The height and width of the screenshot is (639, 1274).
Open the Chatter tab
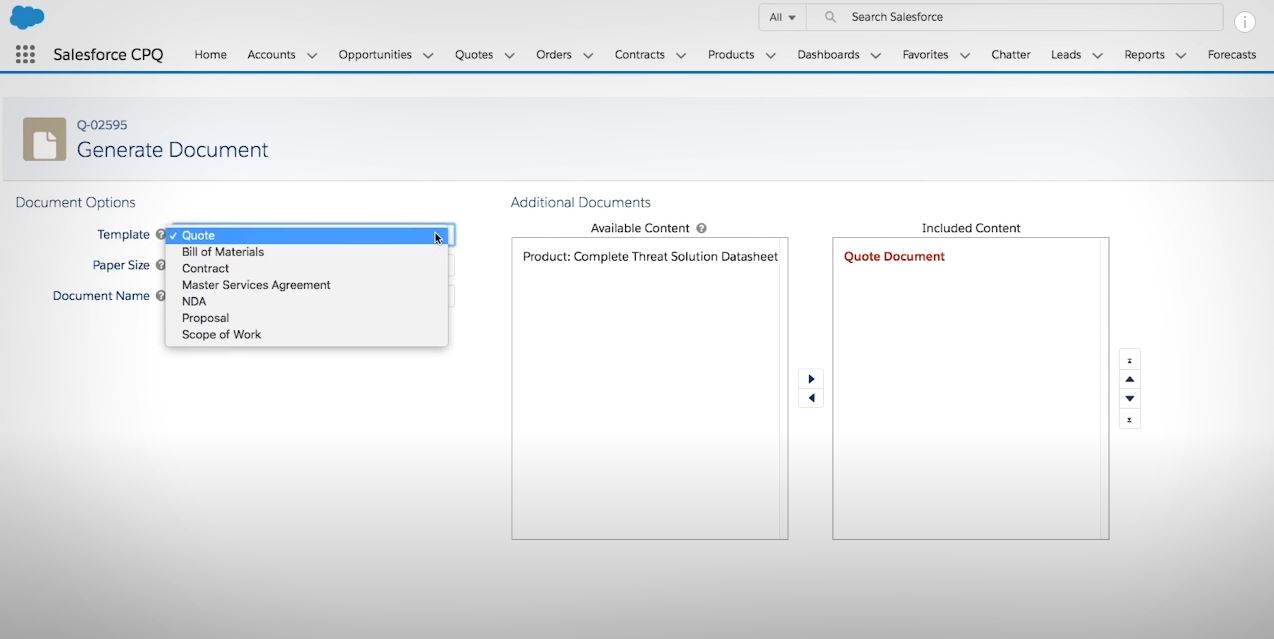[1011, 55]
